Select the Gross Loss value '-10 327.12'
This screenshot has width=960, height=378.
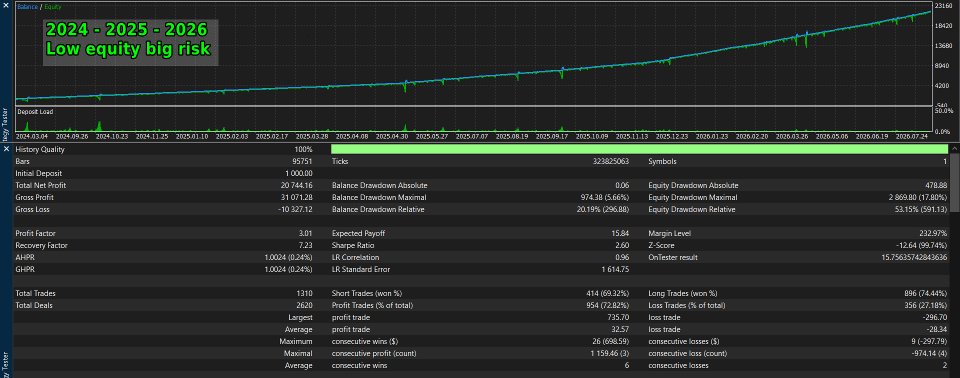(x=296, y=209)
